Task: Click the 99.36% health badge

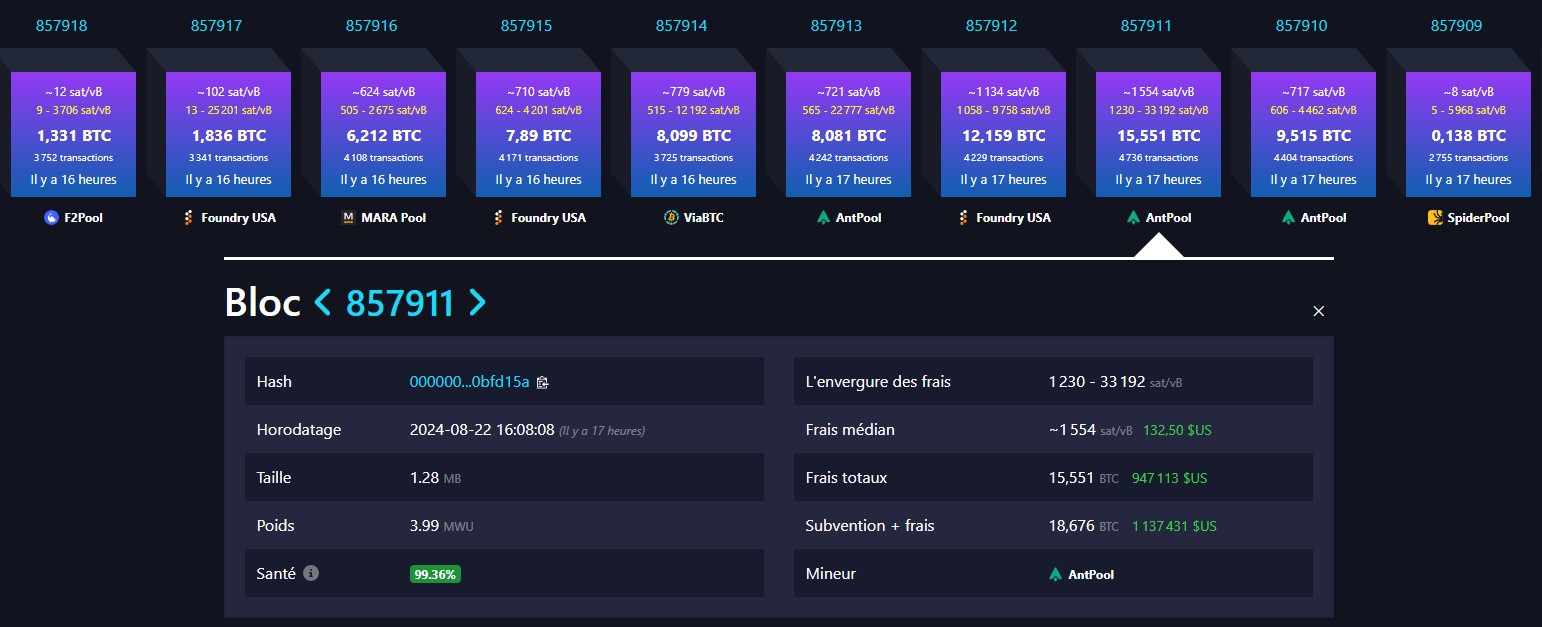Action: [435, 574]
